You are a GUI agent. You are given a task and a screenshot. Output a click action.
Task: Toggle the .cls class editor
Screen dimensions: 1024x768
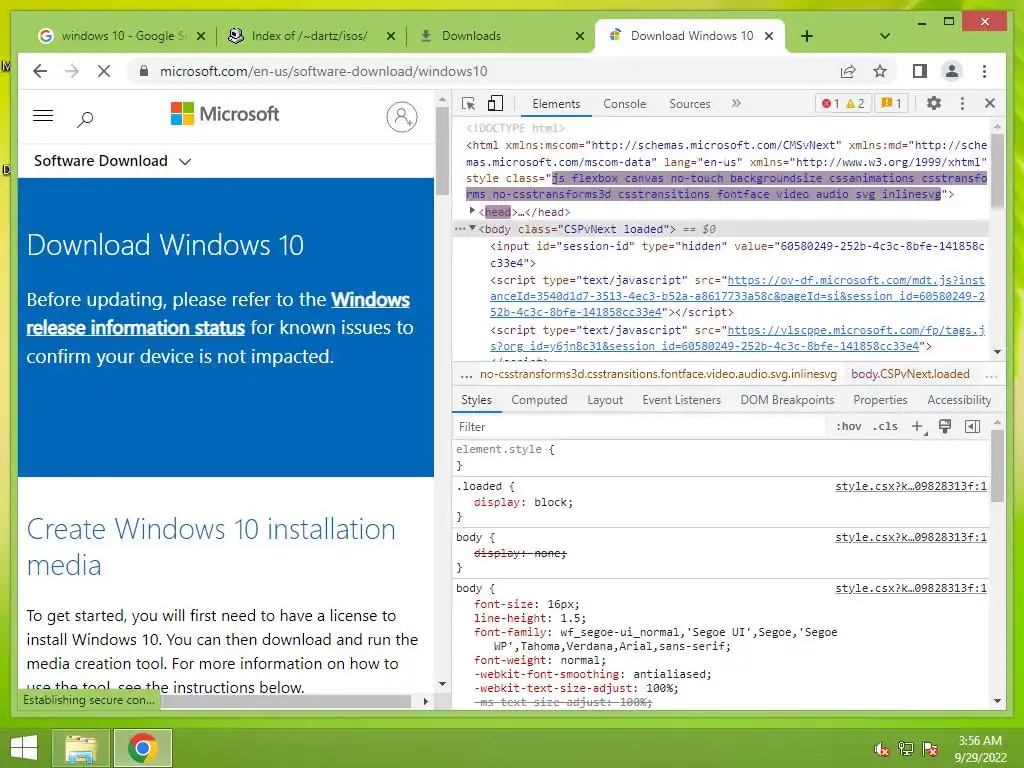tap(886, 426)
